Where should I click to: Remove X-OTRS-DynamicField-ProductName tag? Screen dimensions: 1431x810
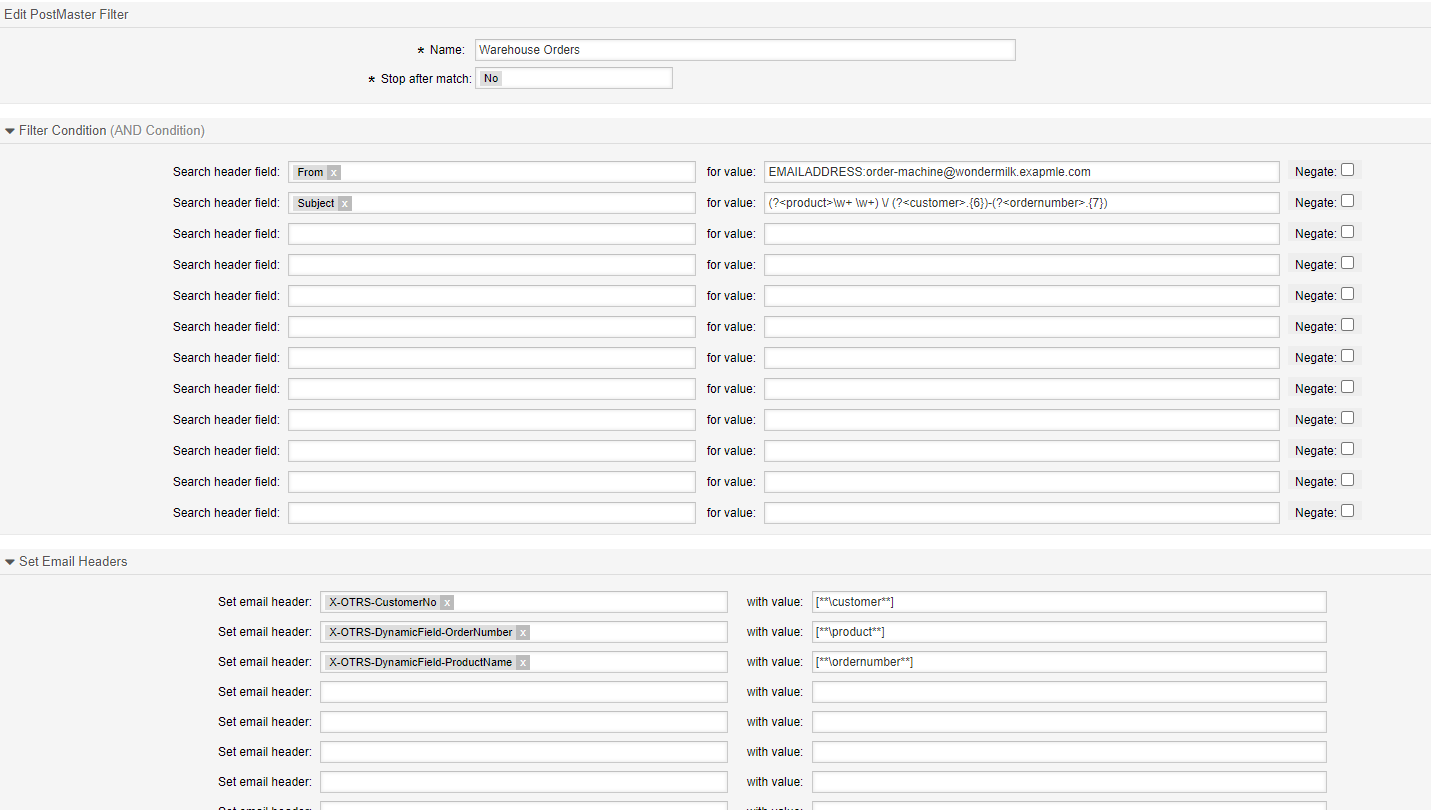click(x=523, y=662)
